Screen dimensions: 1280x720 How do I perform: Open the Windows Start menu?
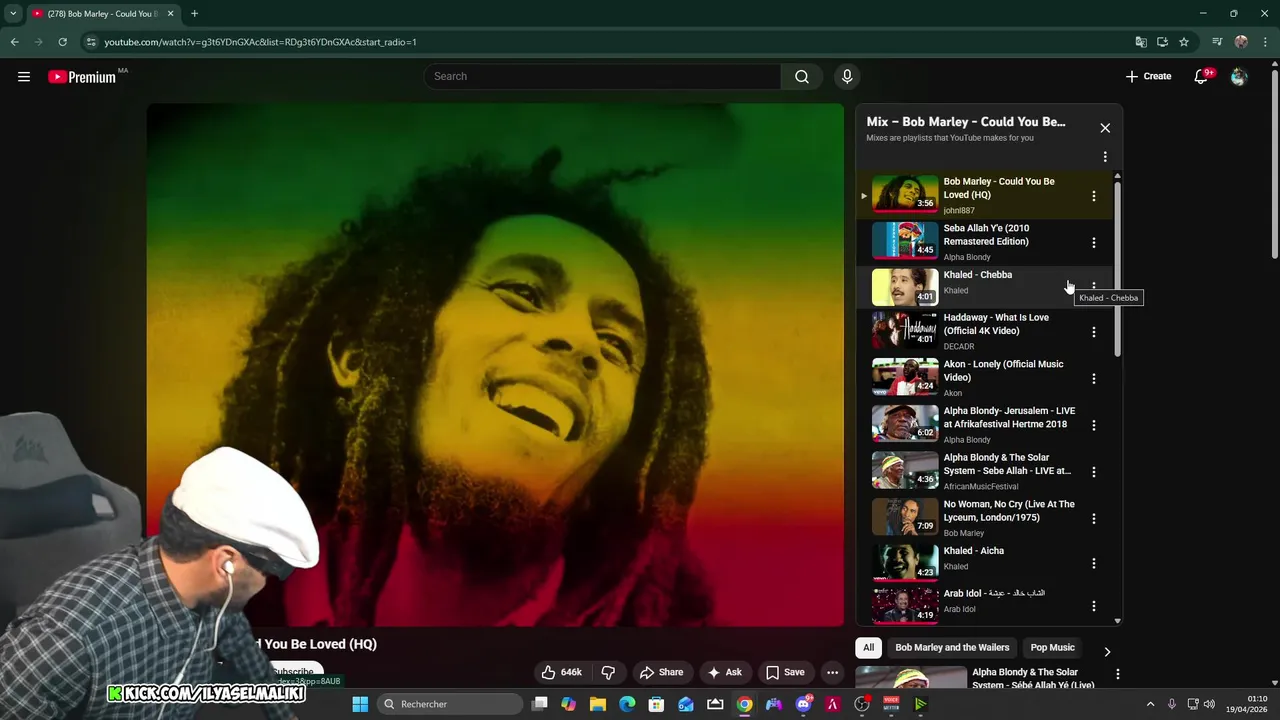coord(360,704)
